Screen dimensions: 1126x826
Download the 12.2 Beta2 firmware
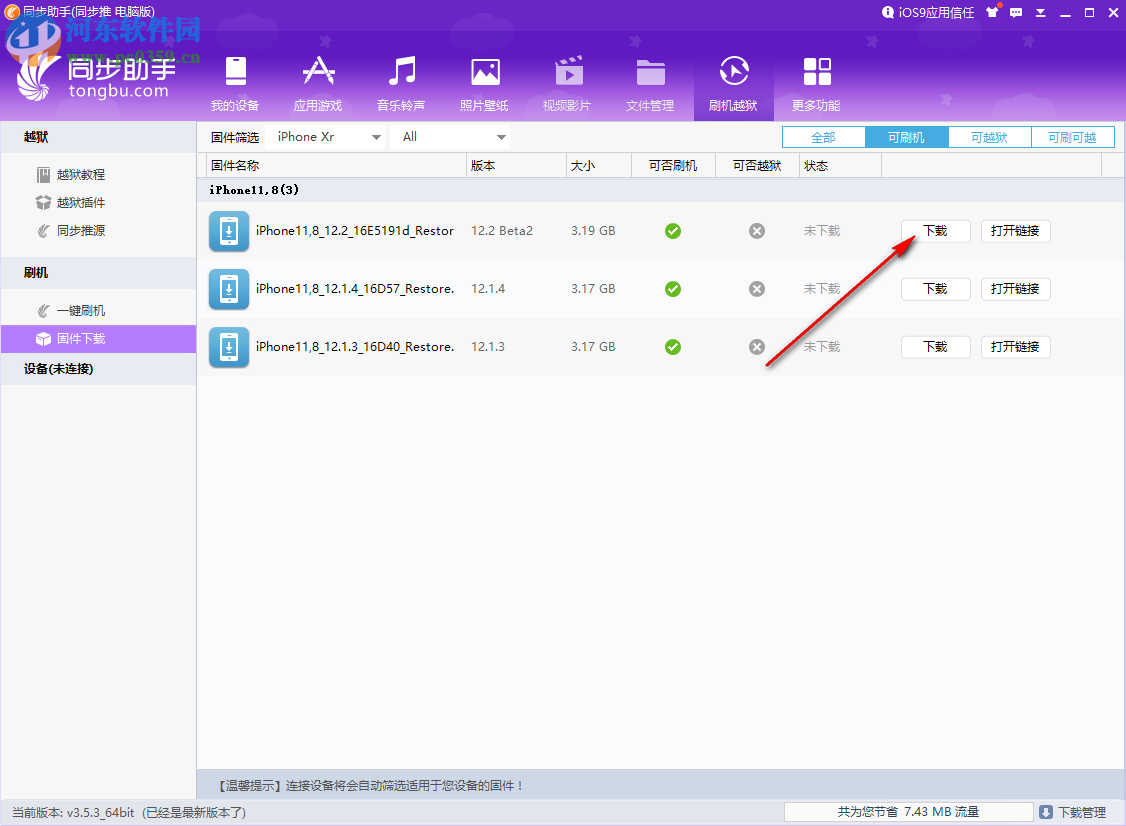pyautogui.click(x=936, y=231)
